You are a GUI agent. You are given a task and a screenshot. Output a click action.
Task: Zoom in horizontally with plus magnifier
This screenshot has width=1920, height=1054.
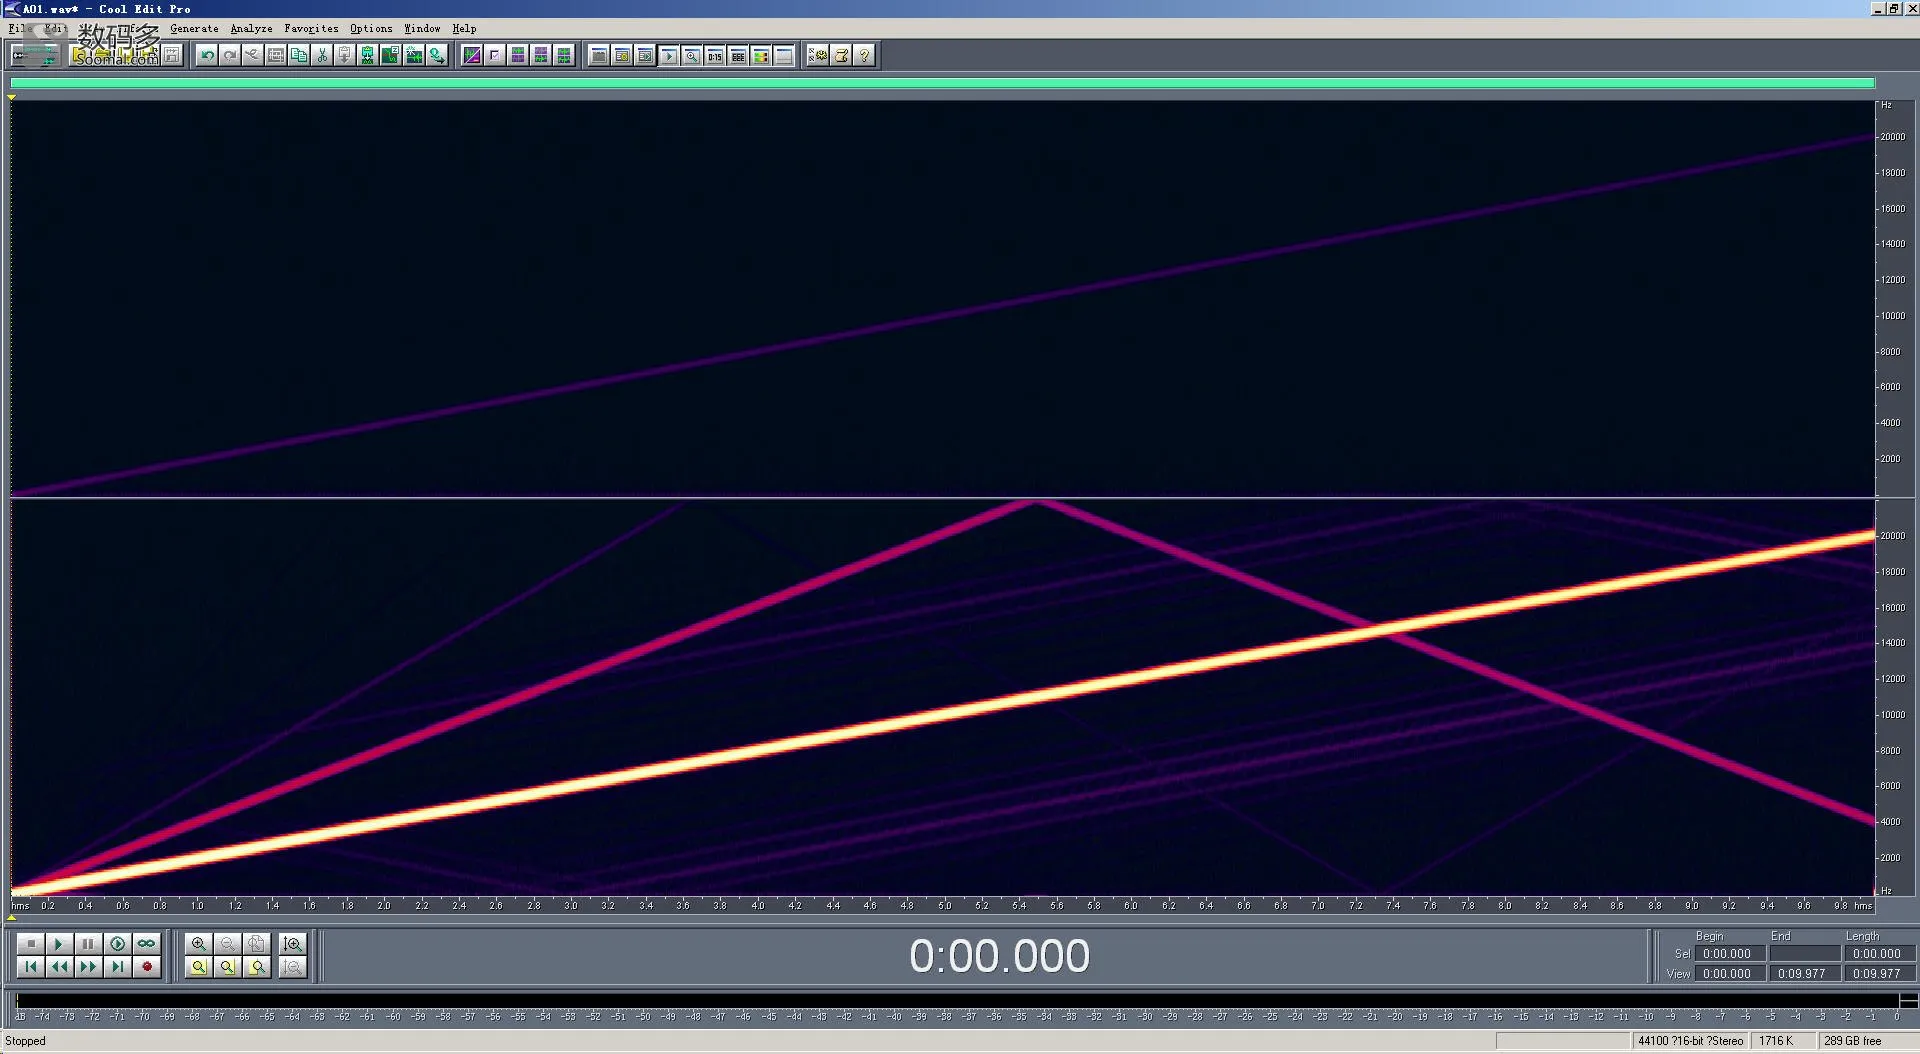[x=198, y=943]
